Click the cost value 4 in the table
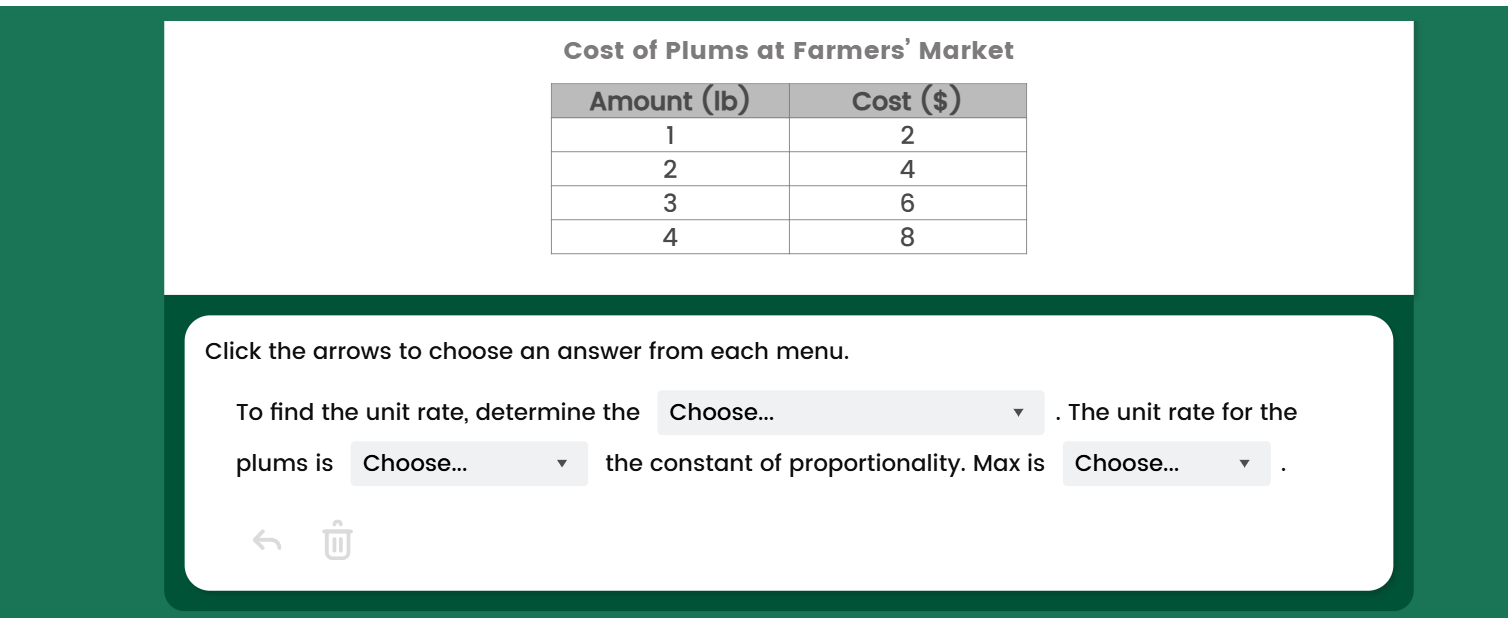The height and width of the screenshot is (618, 1508). pyautogui.click(x=906, y=169)
